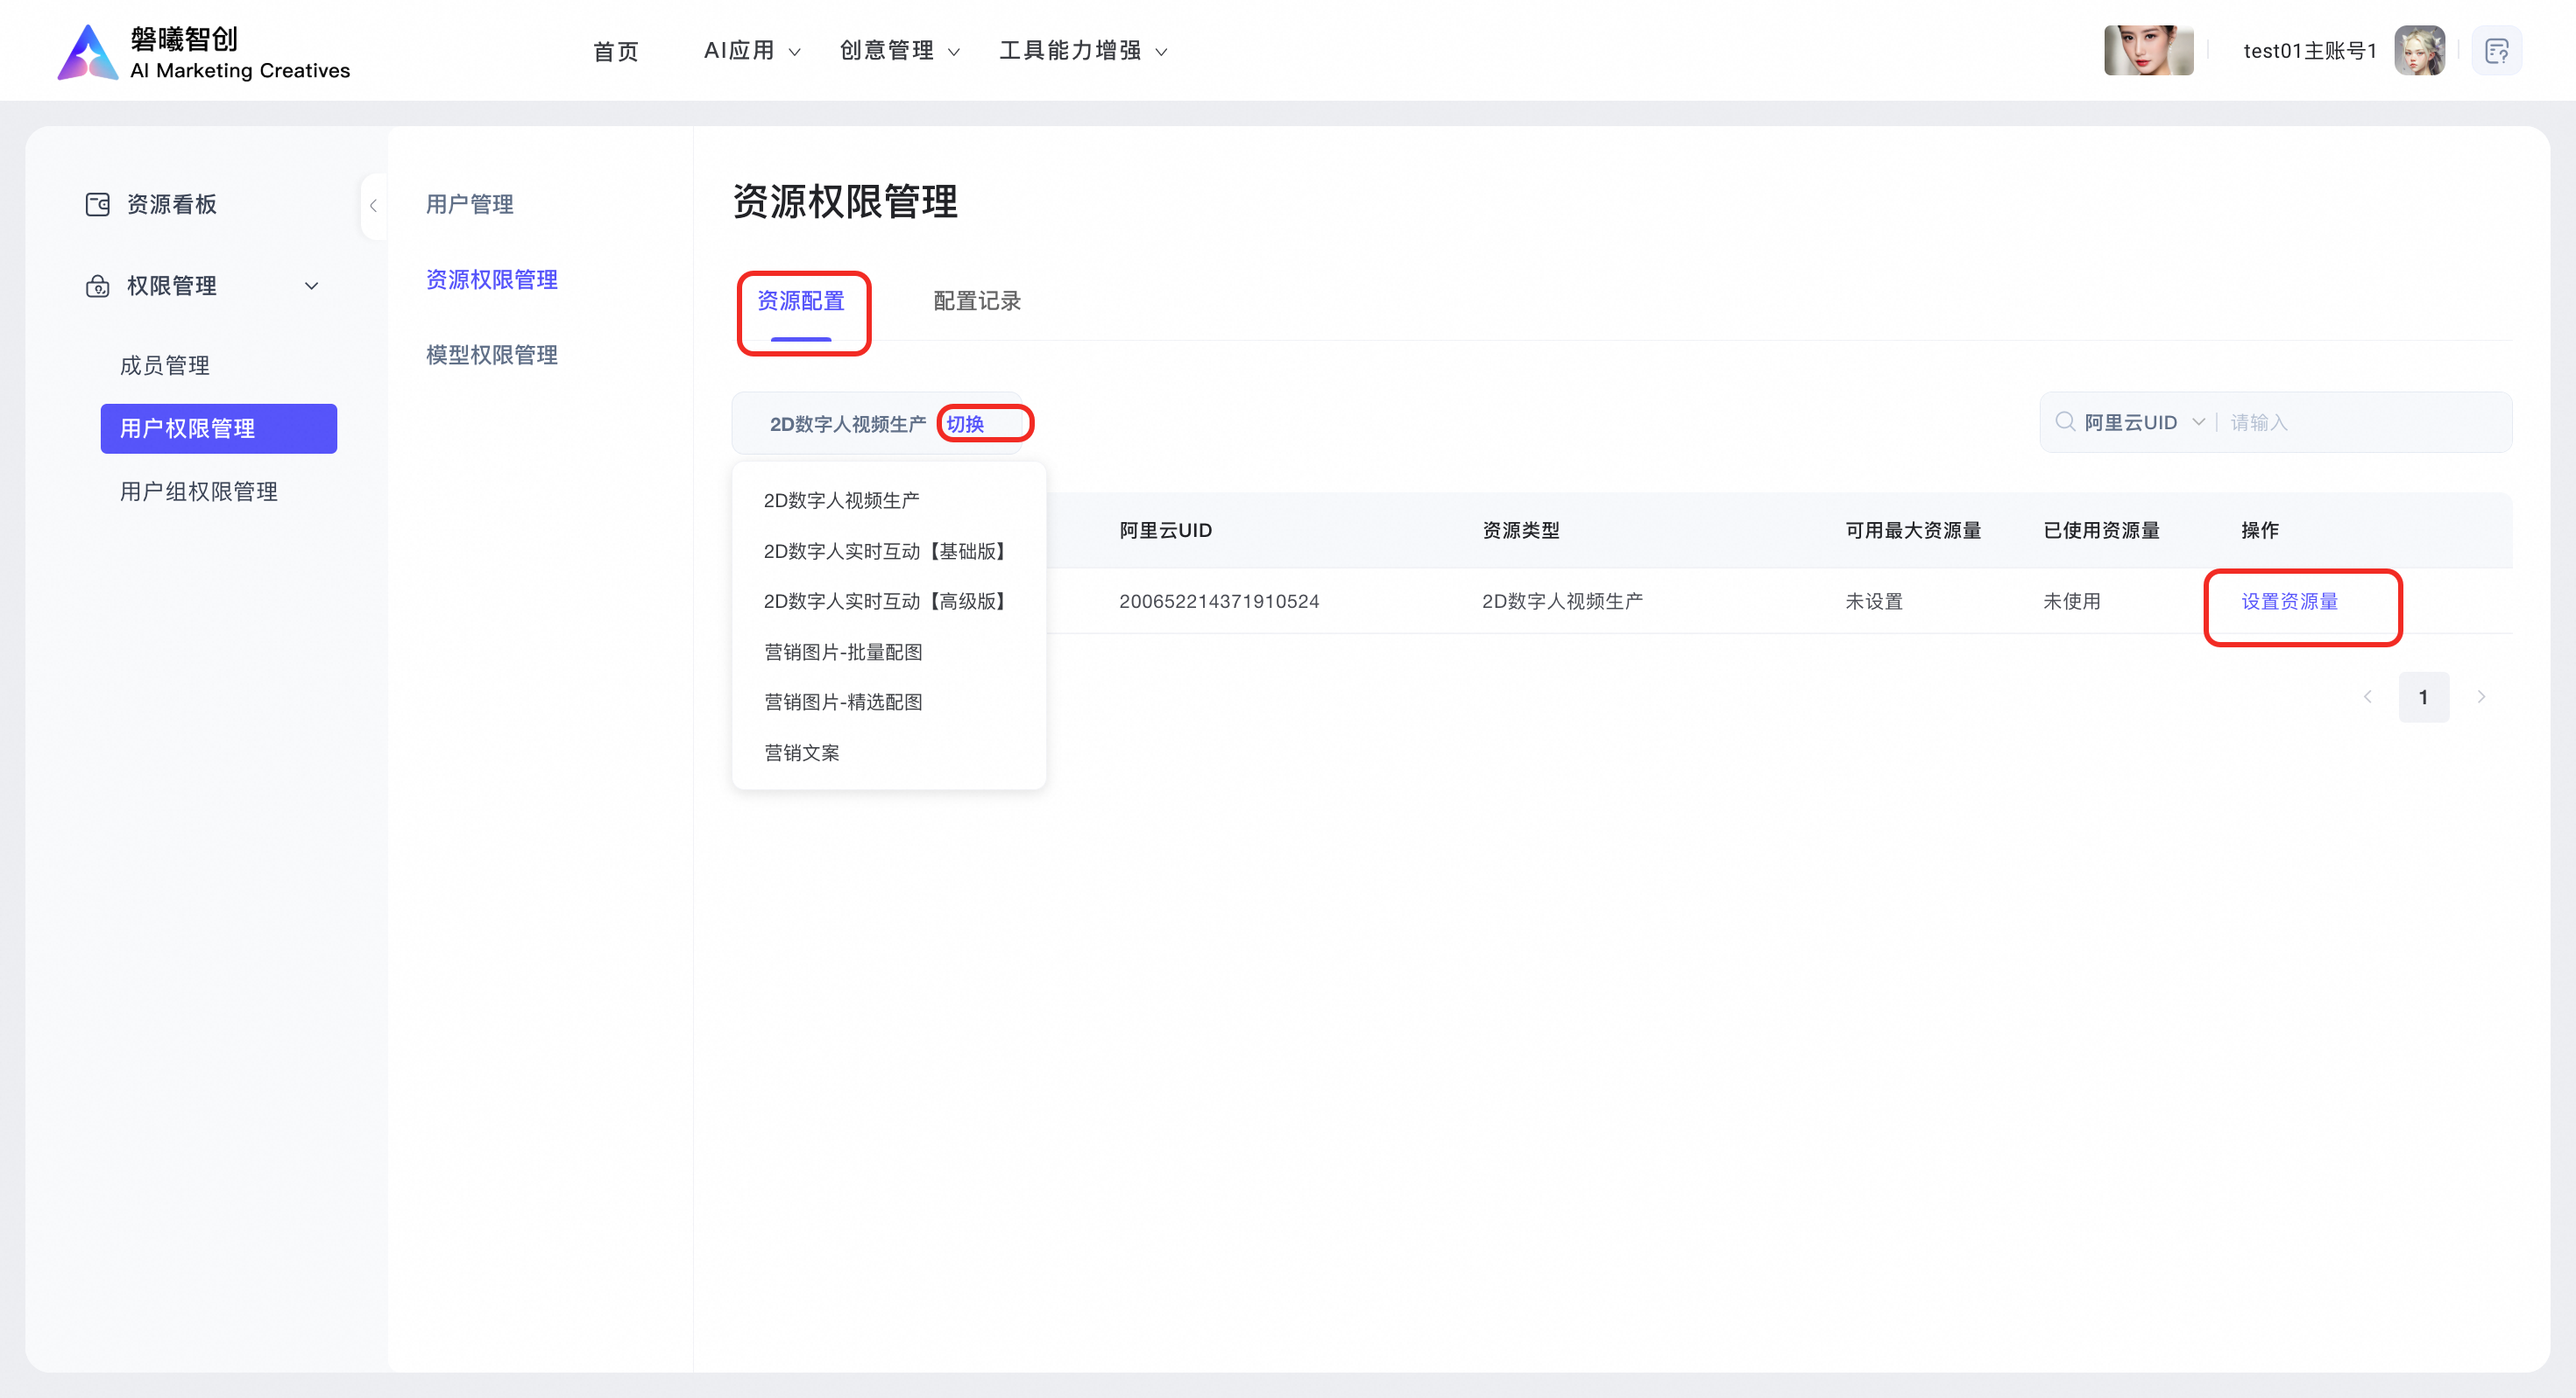Expand the 工具能力增强 menu
2576x1398 pixels.
tap(1083, 51)
